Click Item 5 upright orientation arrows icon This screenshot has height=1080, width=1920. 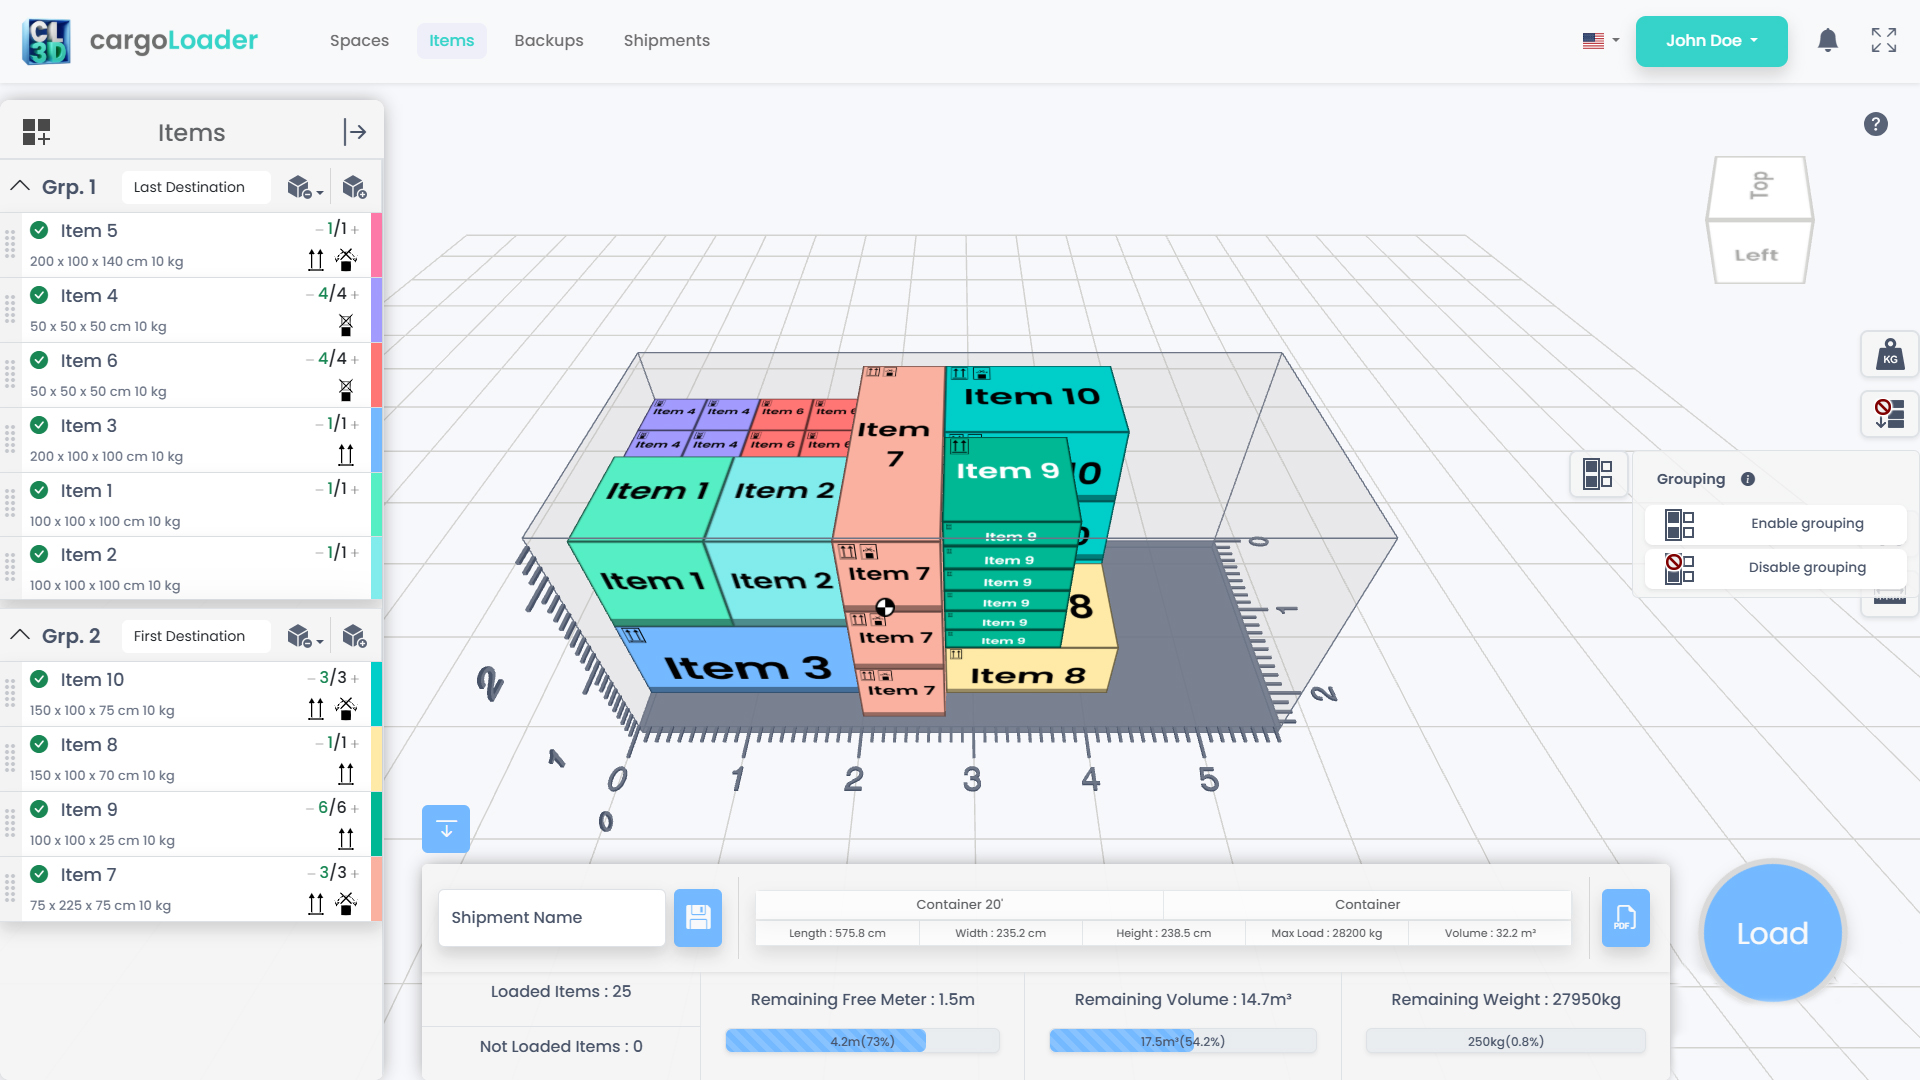(316, 260)
